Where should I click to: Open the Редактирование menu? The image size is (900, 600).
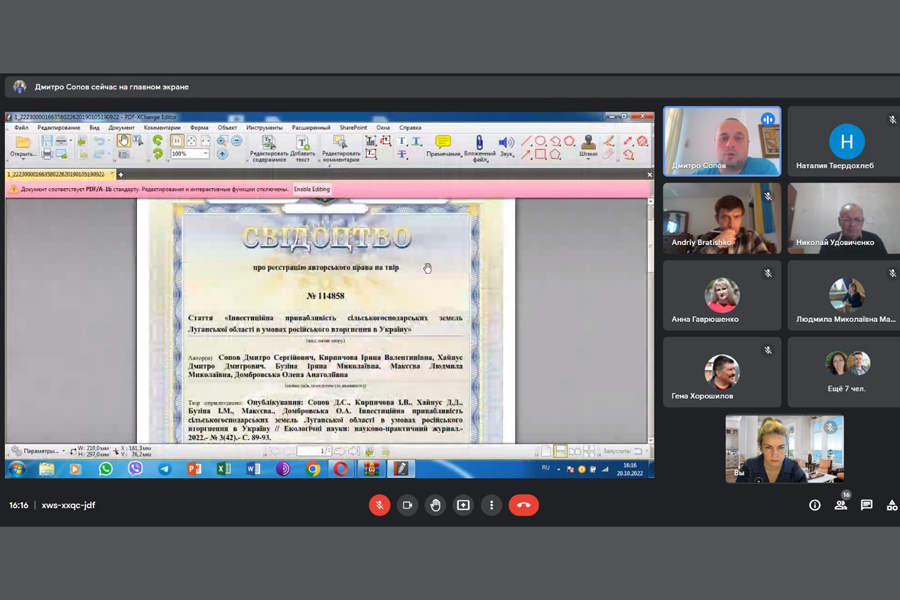(59, 127)
